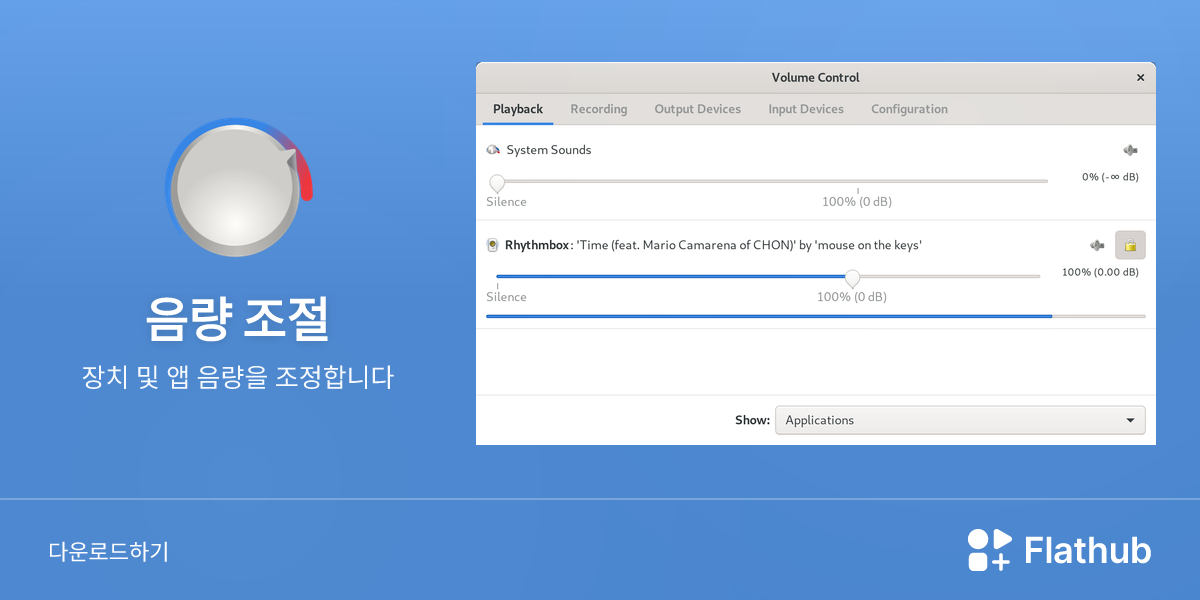This screenshot has height=600, width=1200.
Task: Click the System Sounds volume slider handle
Action: [497, 183]
